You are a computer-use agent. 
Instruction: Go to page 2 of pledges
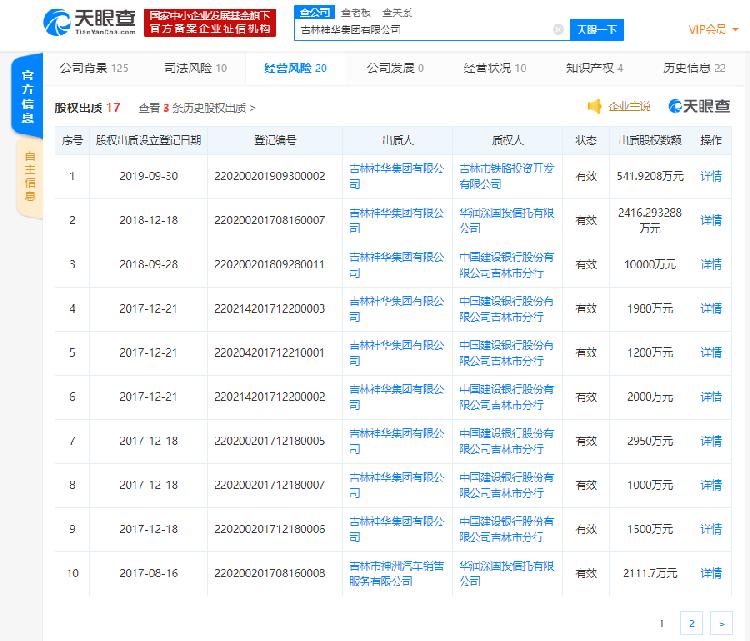[x=692, y=623]
